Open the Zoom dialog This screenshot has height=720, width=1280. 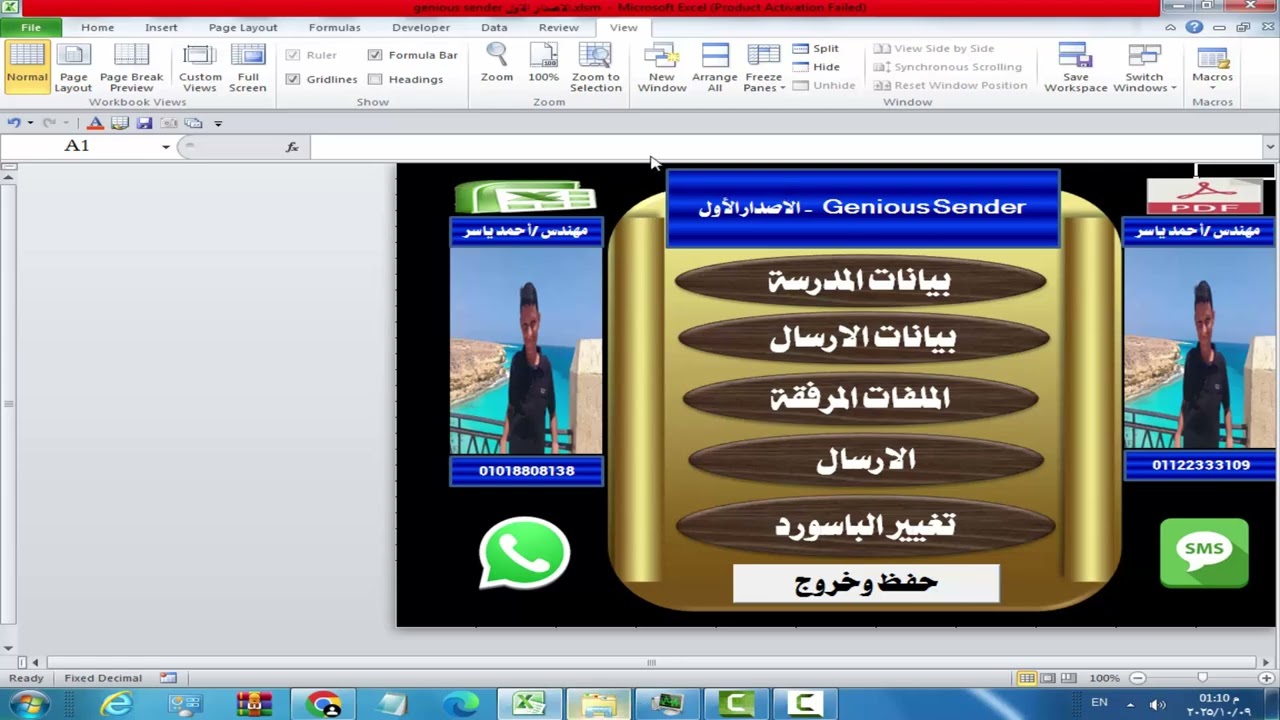point(497,62)
